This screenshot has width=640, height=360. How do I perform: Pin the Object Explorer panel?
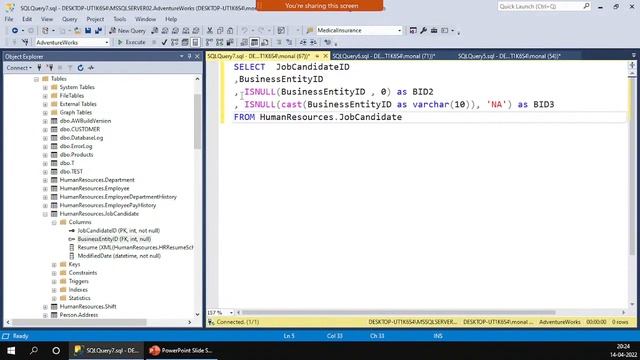[189, 56]
